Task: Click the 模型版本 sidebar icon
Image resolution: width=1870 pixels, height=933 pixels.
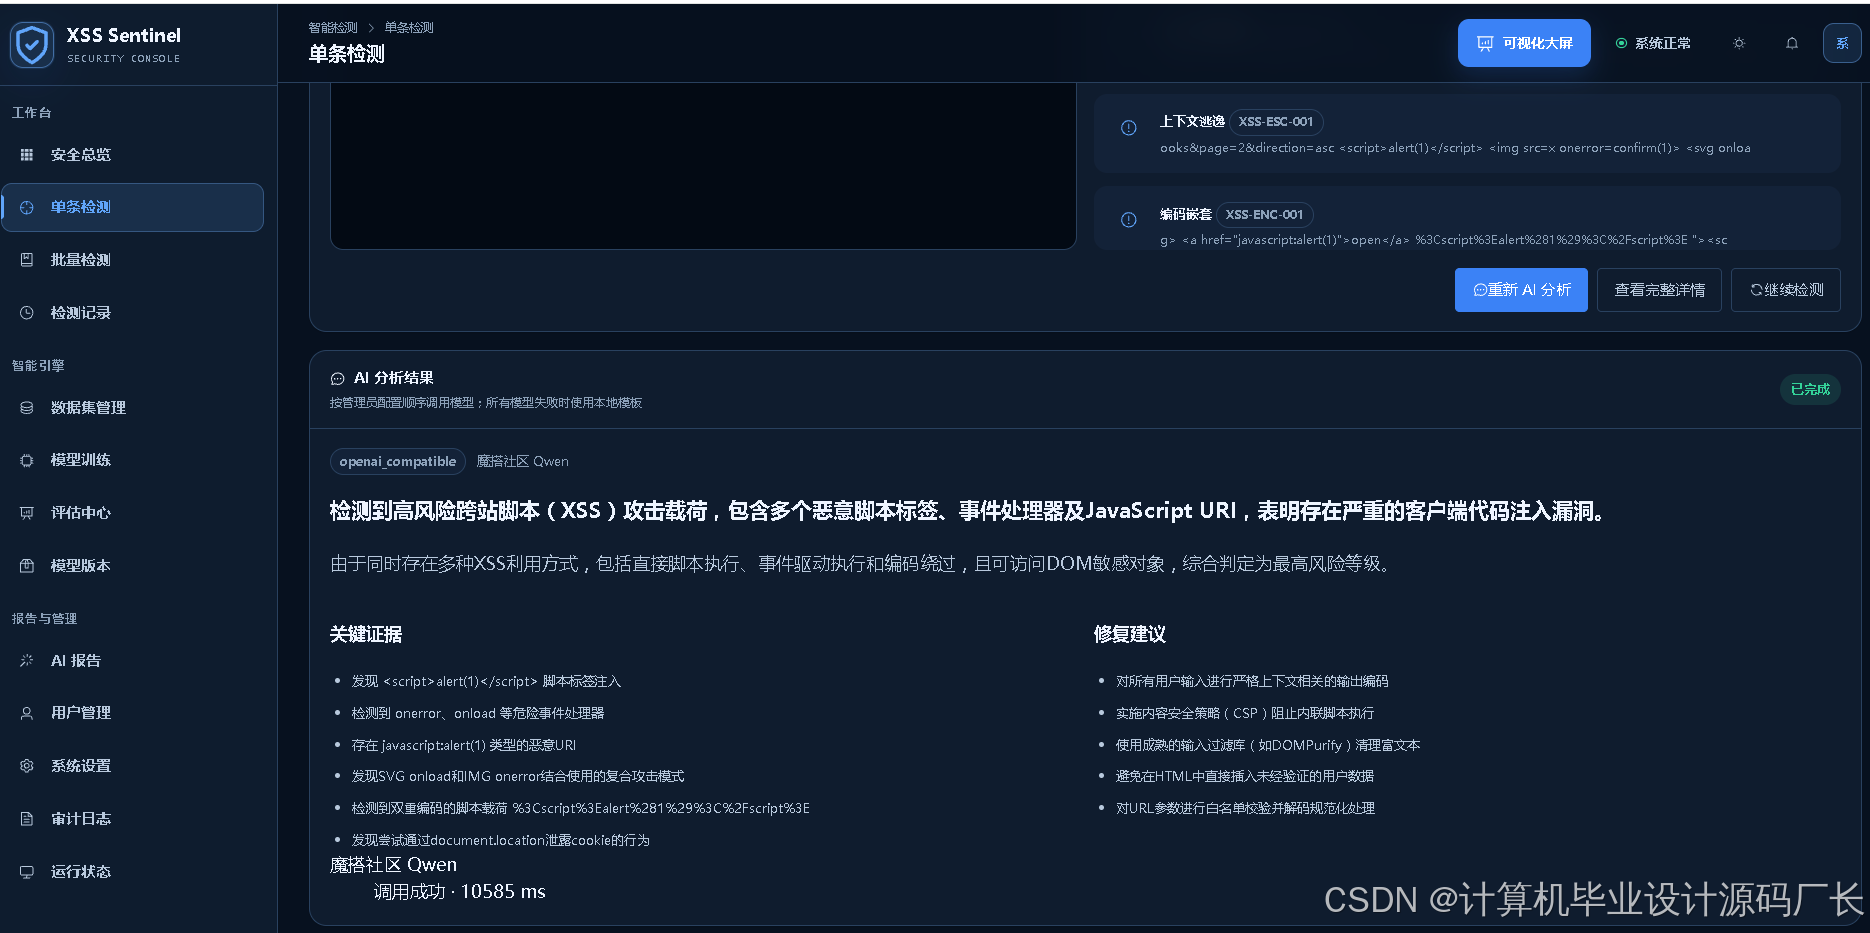Action: point(27,566)
